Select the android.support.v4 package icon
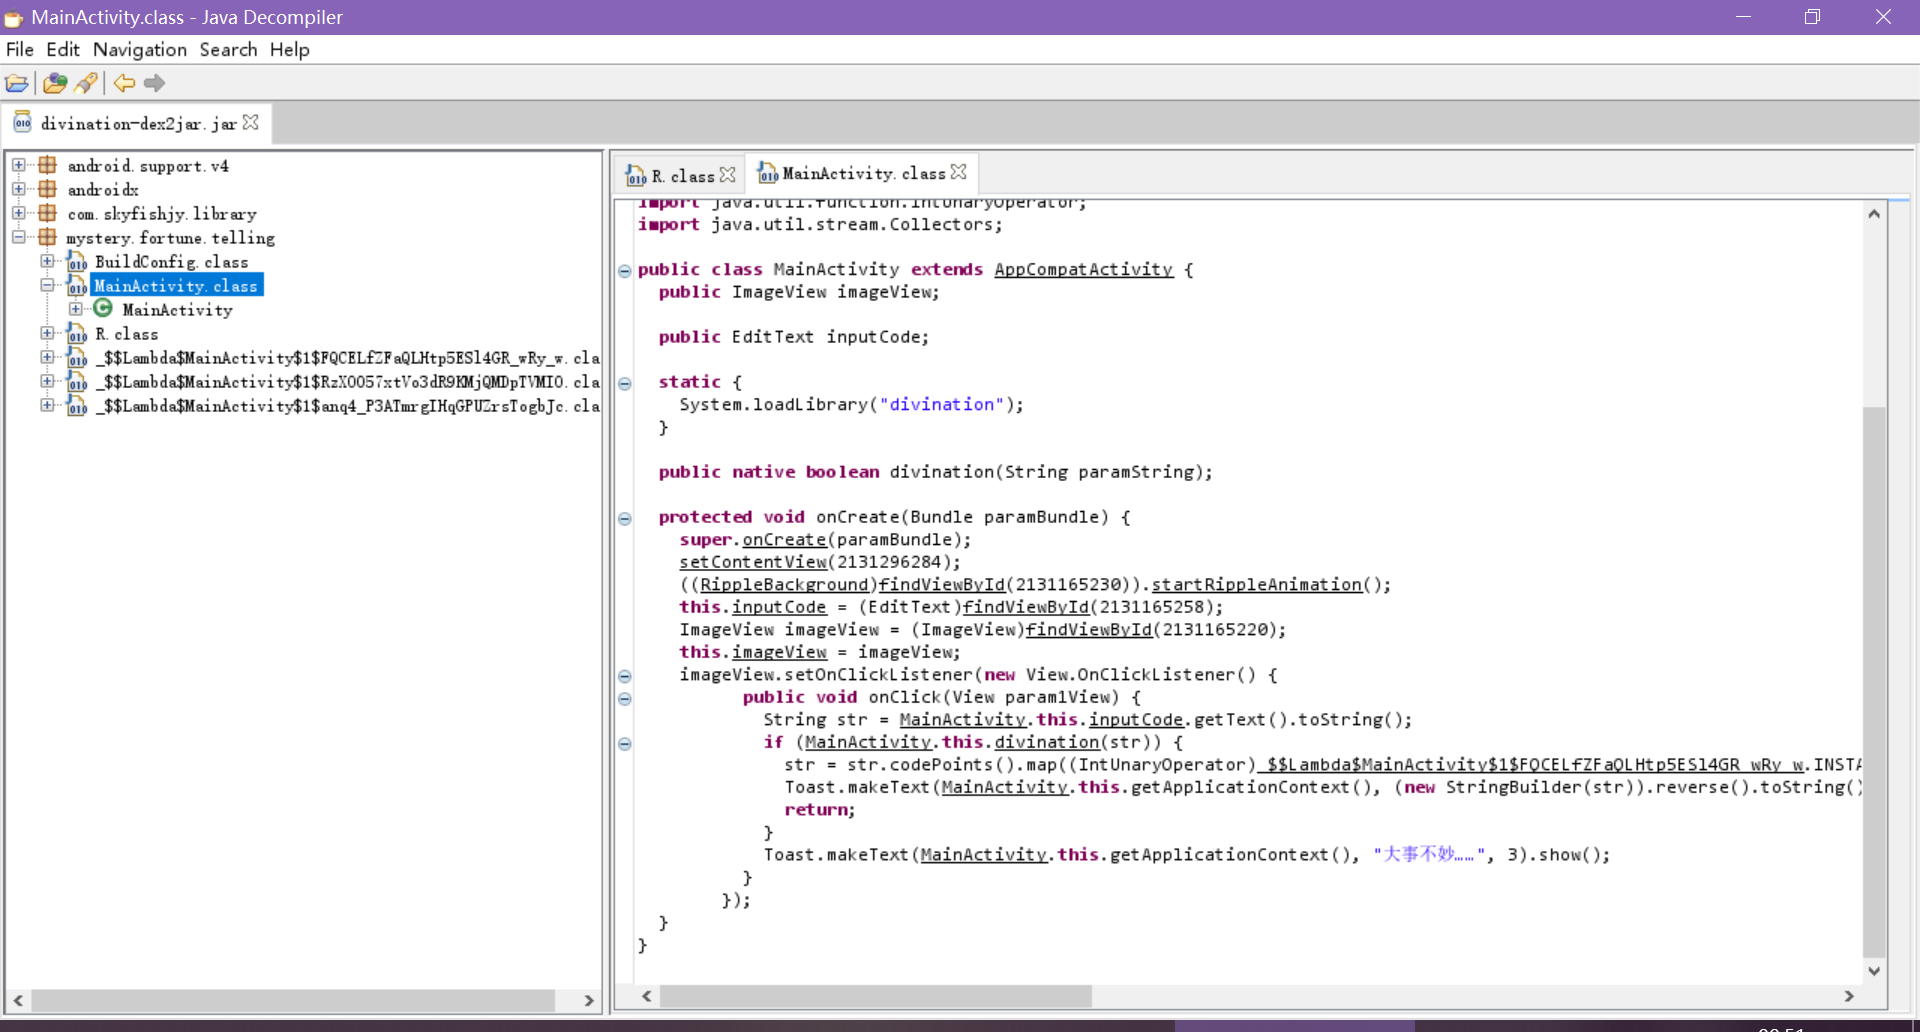1920x1032 pixels. click(x=47, y=165)
